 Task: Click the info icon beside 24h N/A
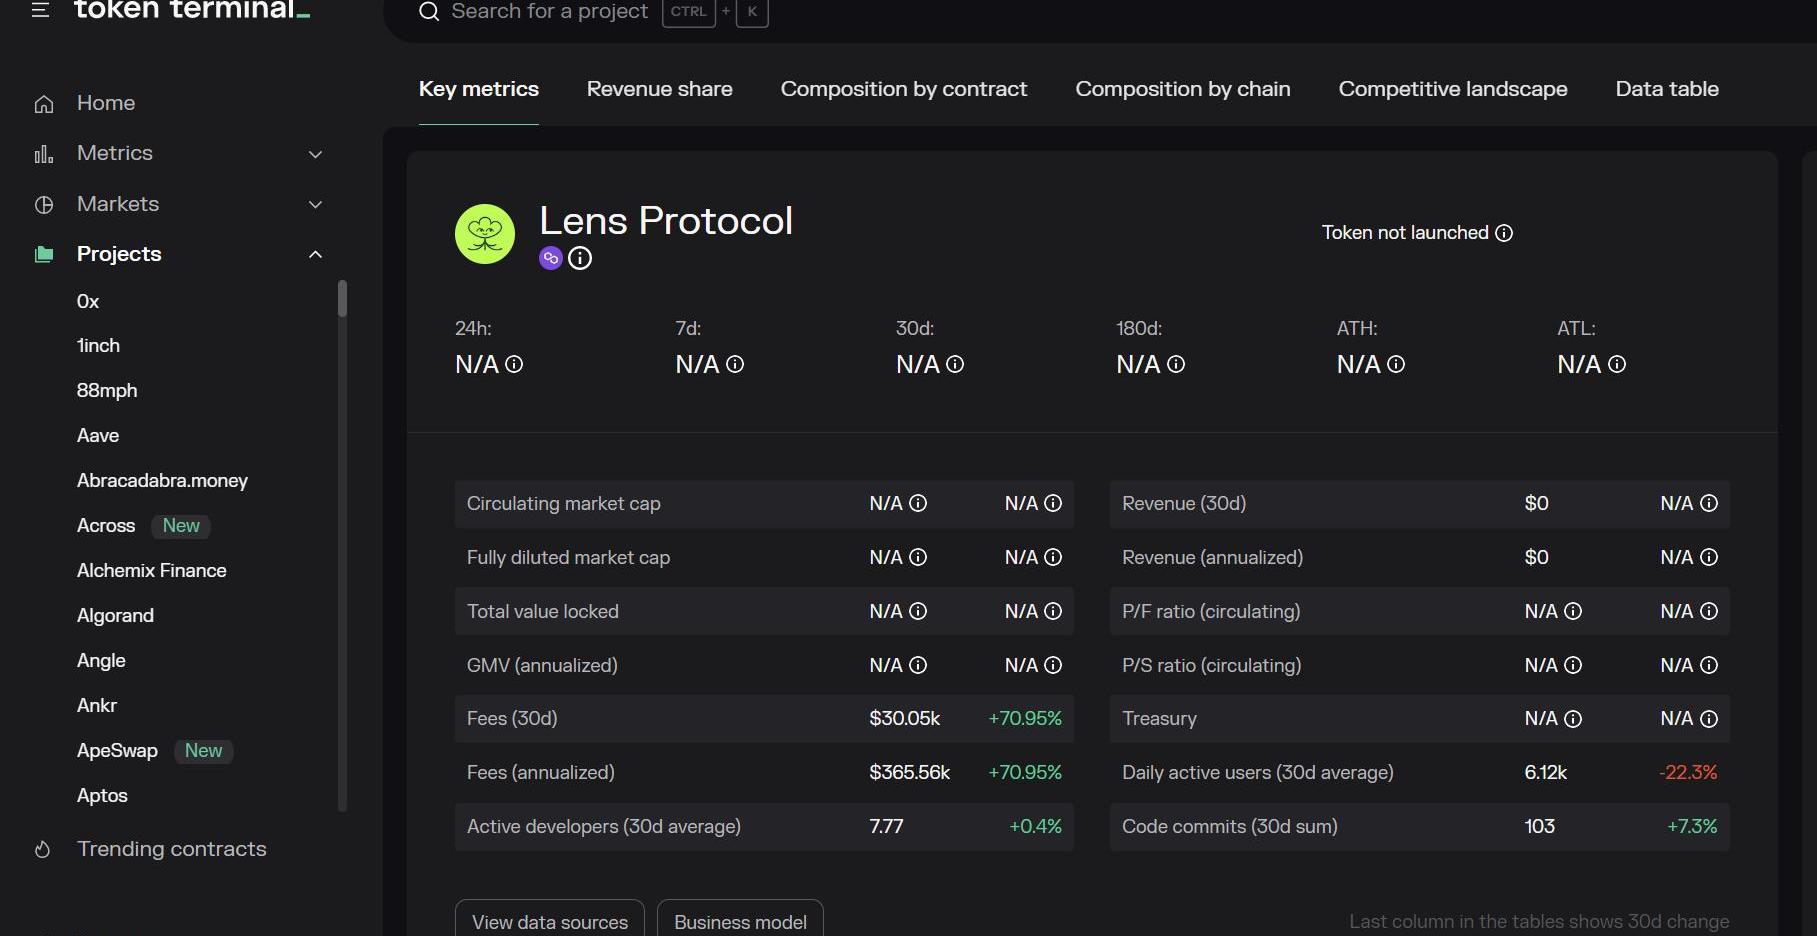coord(514,364)
